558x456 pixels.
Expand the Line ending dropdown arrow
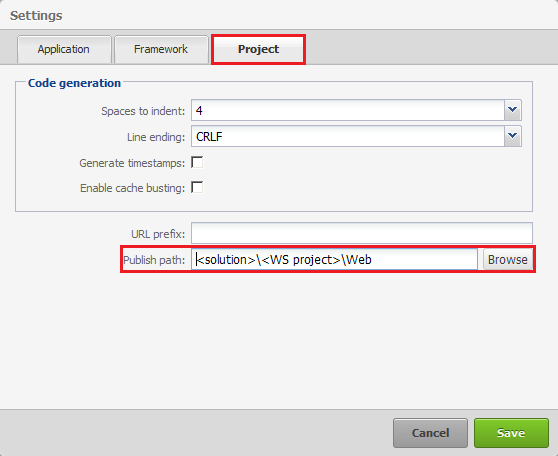pyautogui.click(x=512, y=136)
